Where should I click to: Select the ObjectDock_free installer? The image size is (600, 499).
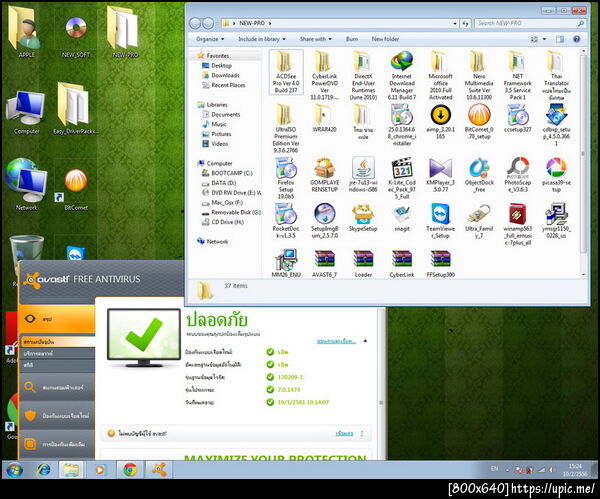[x=479, y=175]
